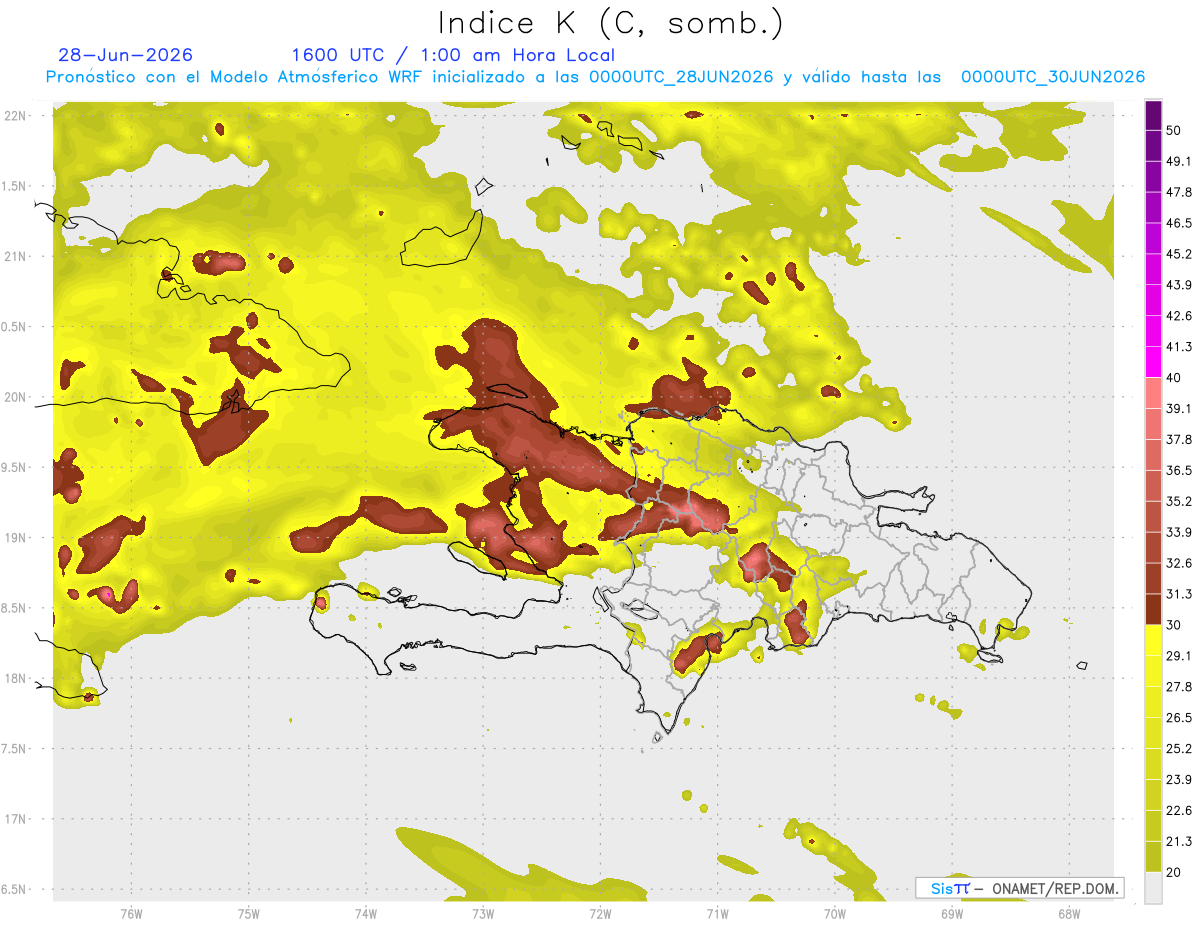Viewport: 1200px width, 927px height.
Task: Click the '20N' latitude axis label
Action: pyautogui.click(x=16, y=397)
